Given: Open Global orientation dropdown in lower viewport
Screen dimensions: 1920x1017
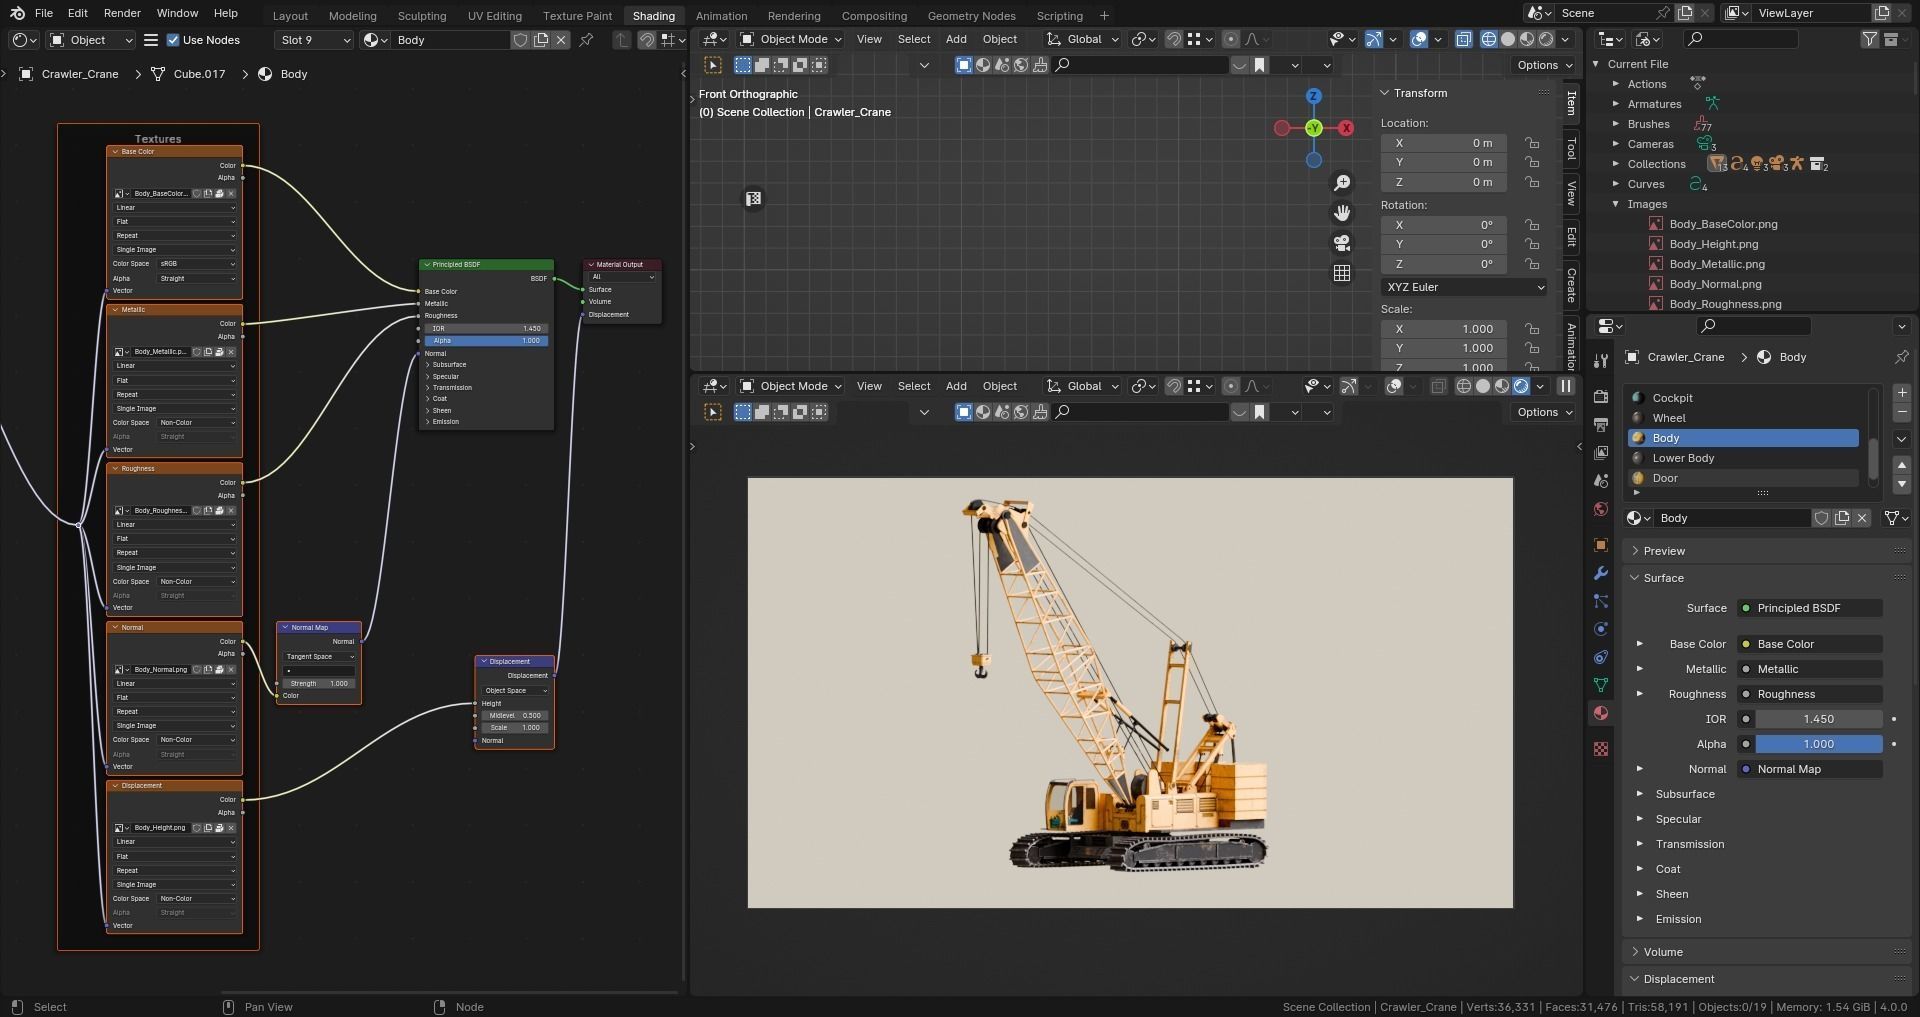Looking at the screenshot, I should tap(1083, 386).
